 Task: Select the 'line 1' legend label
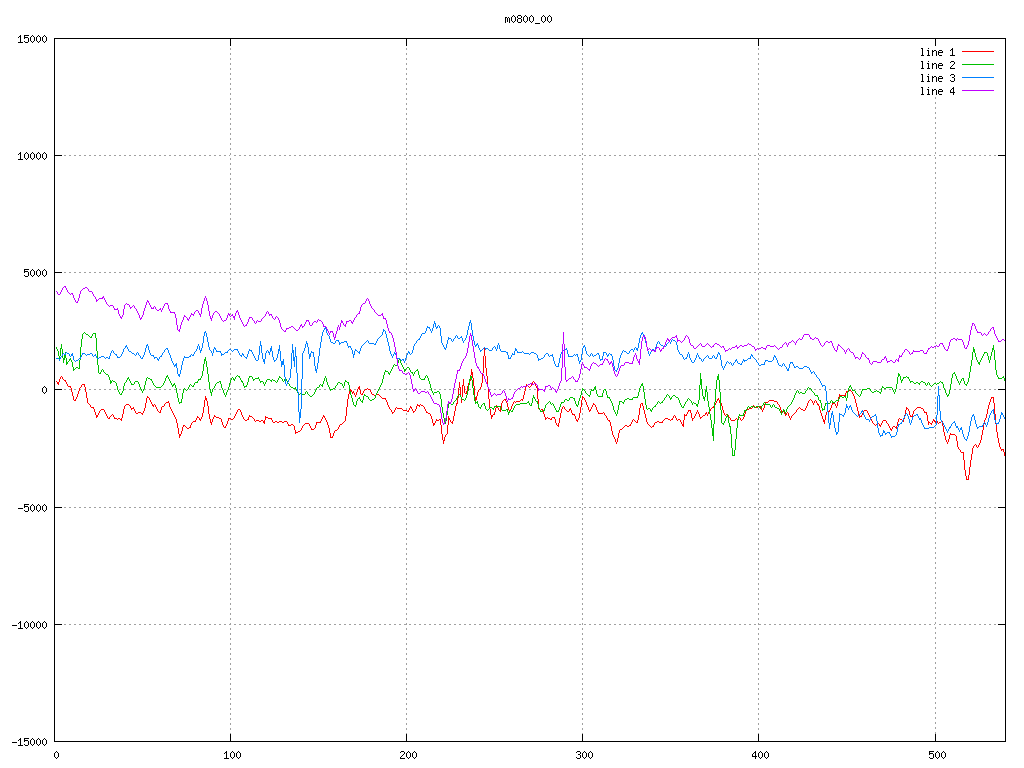click(937, 52)
